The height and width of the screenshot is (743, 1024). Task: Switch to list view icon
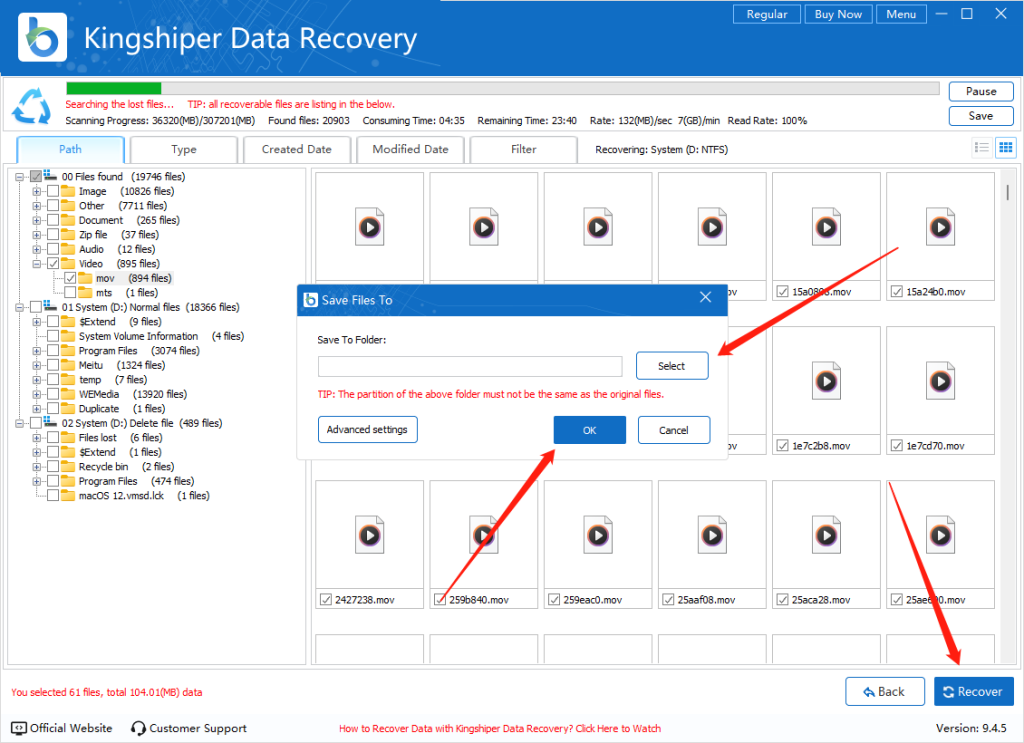click(x=982, y=148)
